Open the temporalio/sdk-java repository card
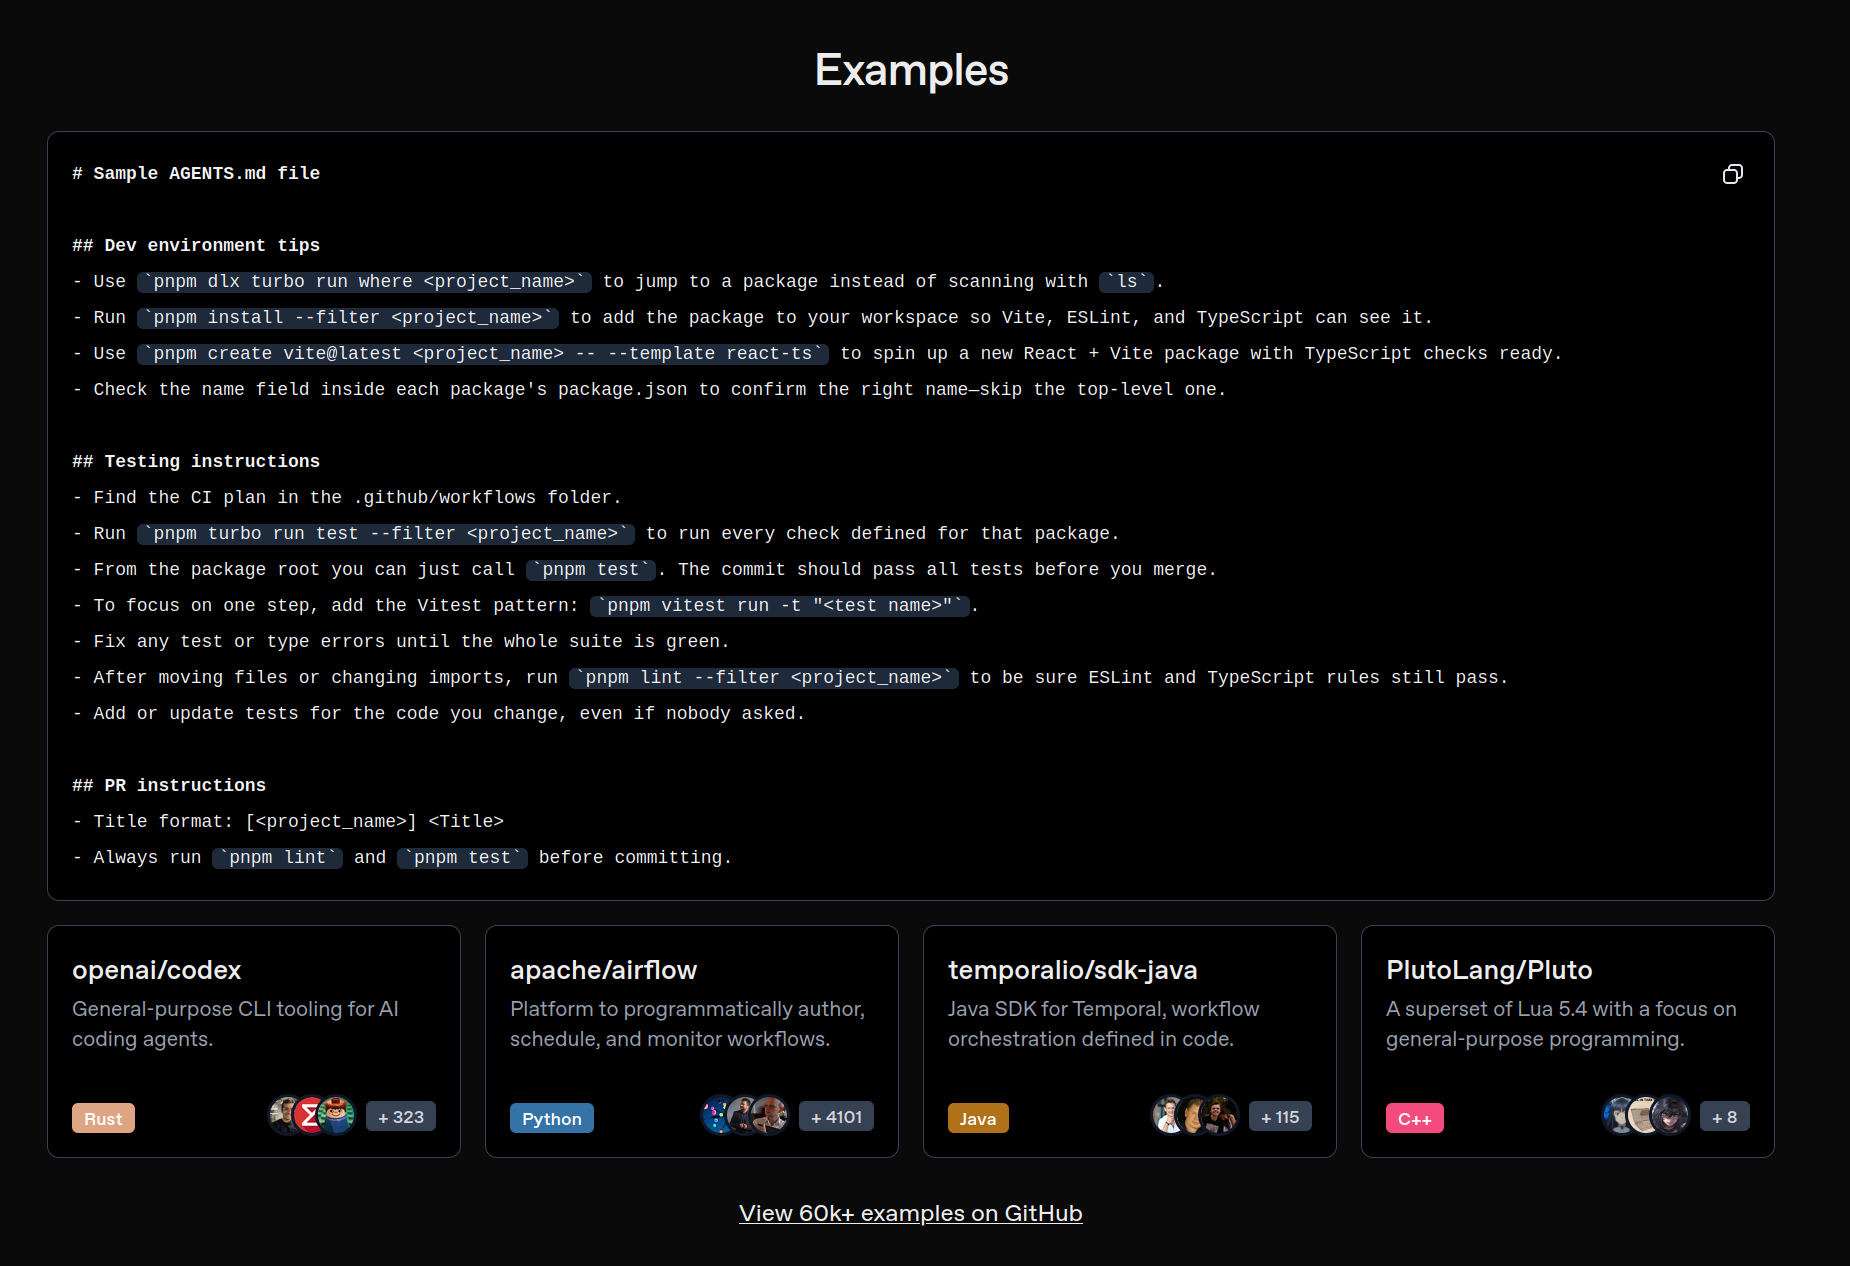 pyautogui.click(x=1130, y=1041)
